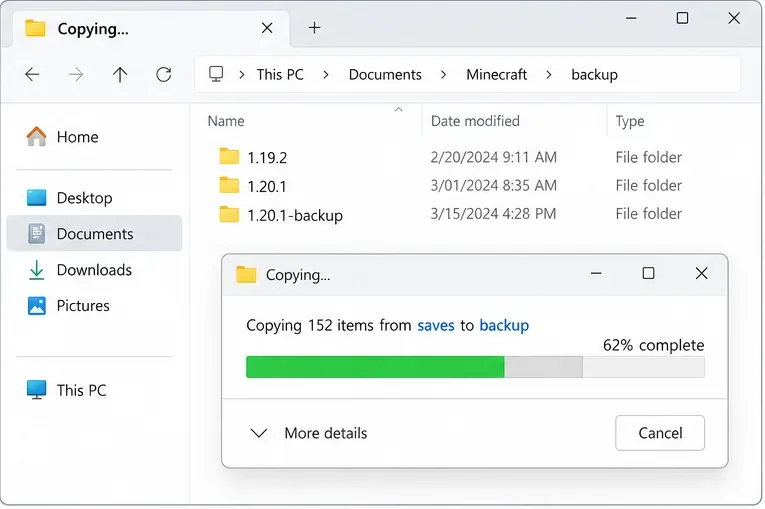This screenshot has width=765, height=509.
Task: Expand the chevron before This PC
Action: click(x=242, y=75)
